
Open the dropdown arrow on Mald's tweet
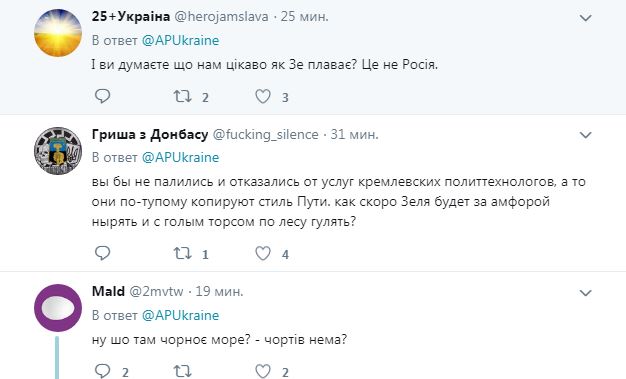click(585, 293)
